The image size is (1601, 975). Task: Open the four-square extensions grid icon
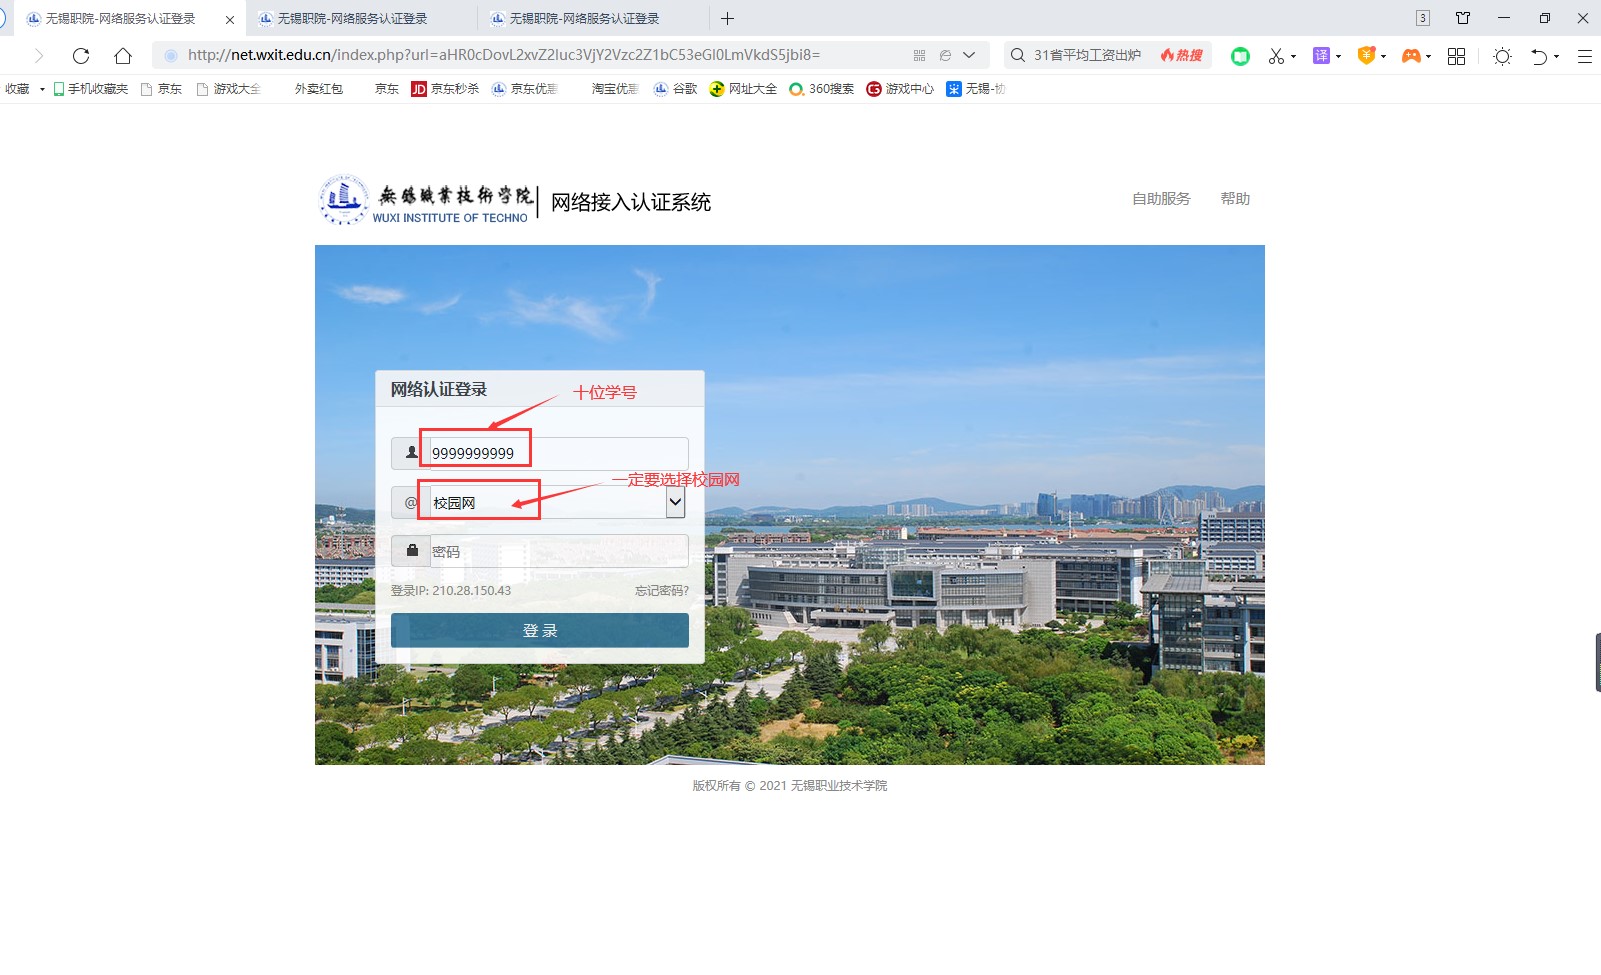1456,56
